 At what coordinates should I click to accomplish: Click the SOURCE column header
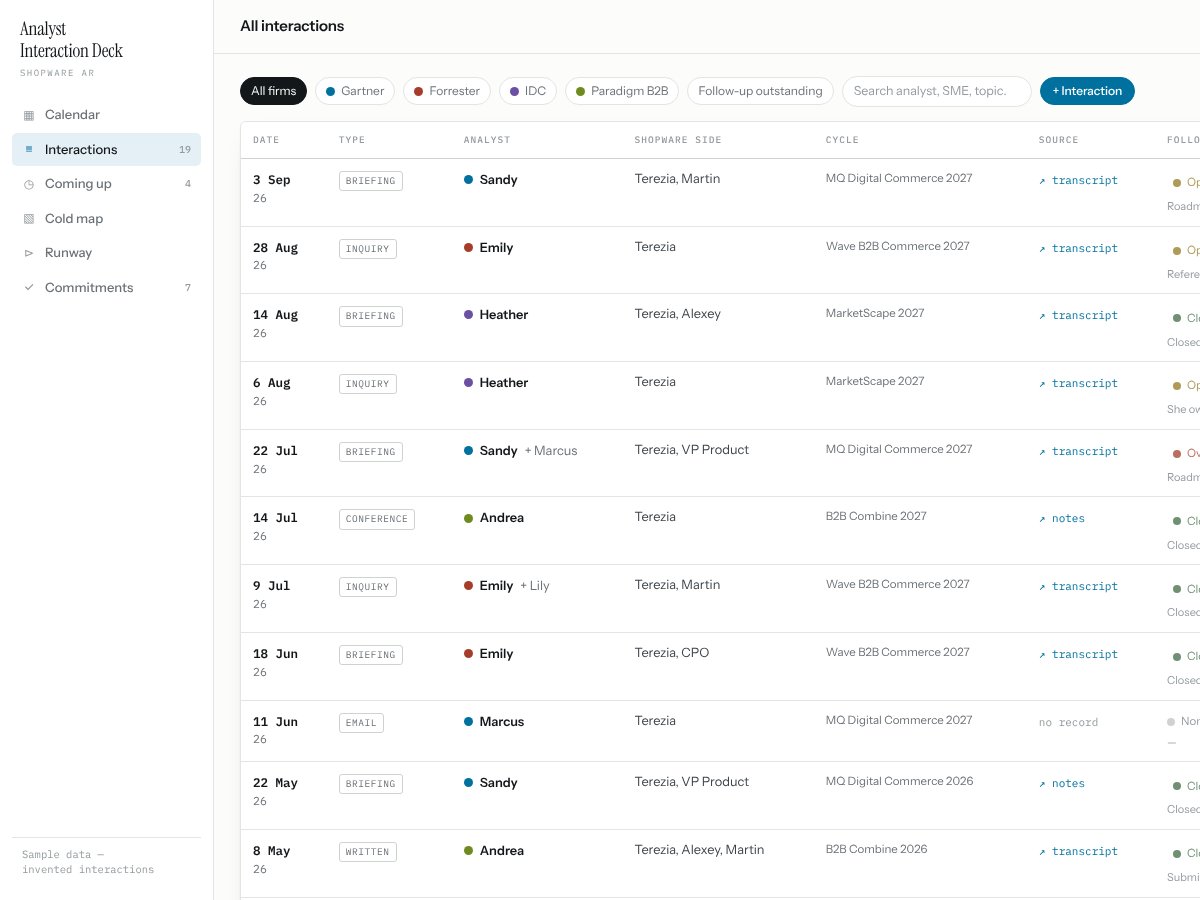point(1058,140)
